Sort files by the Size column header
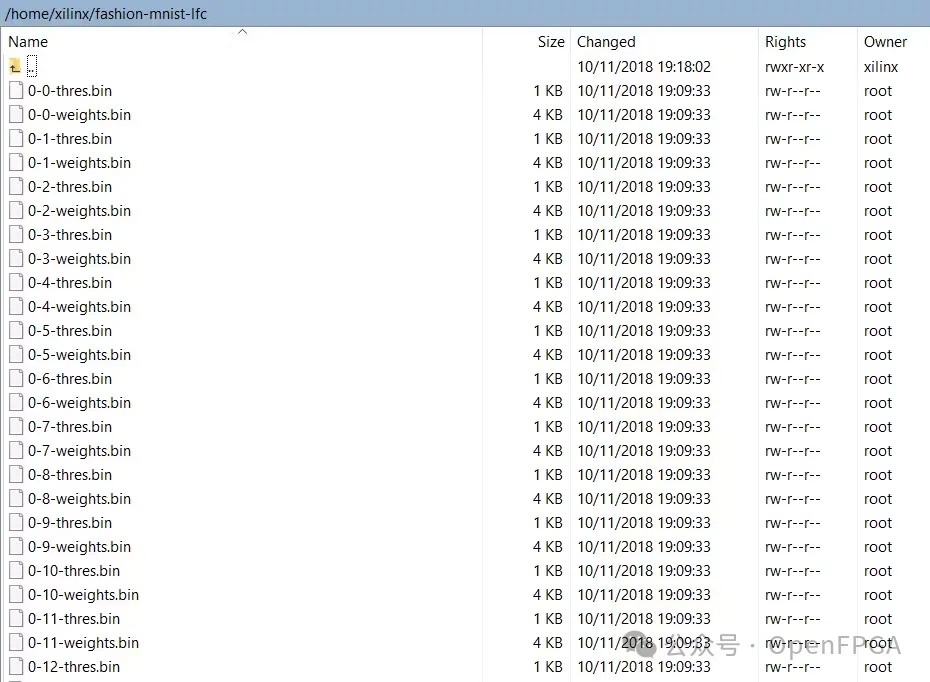The height and width of the screenshot is (682, 930). (550, 42)
